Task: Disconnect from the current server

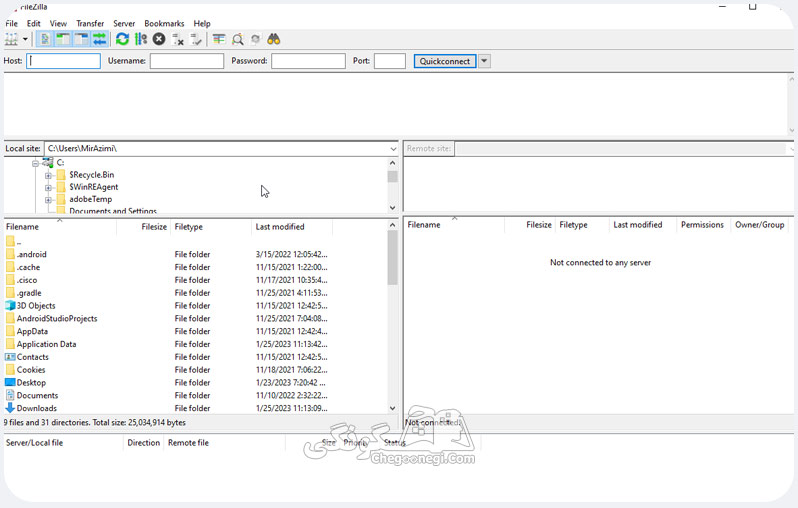Action: pos(178,39)
